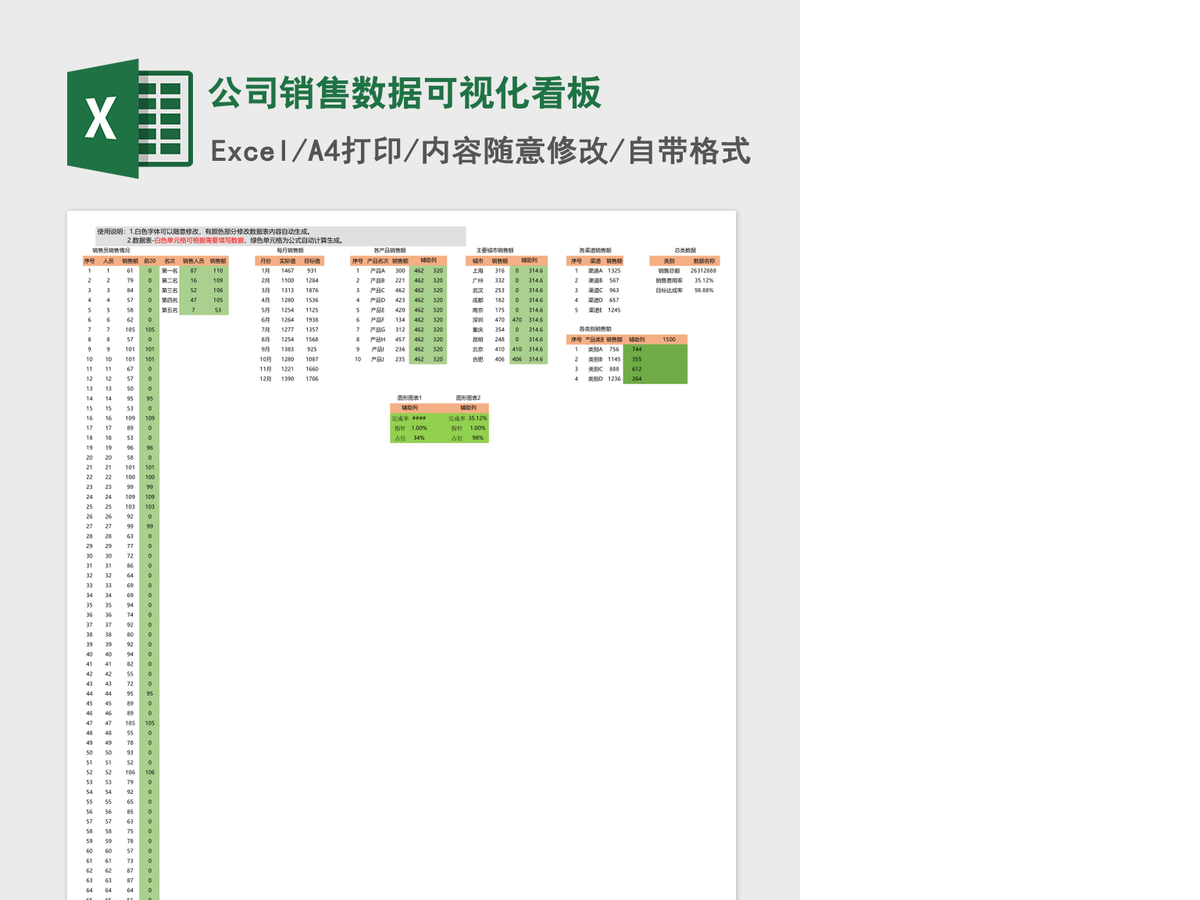Viewport: 1200px width, 900px height.
Task: Click the green Excel logo icon
Action: 130,118
